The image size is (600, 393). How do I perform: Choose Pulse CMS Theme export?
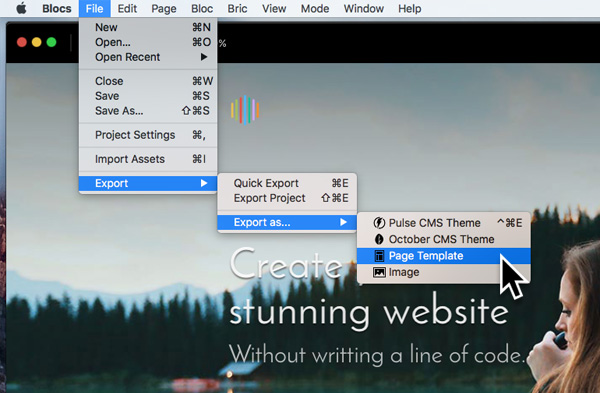tap(444, 223)
